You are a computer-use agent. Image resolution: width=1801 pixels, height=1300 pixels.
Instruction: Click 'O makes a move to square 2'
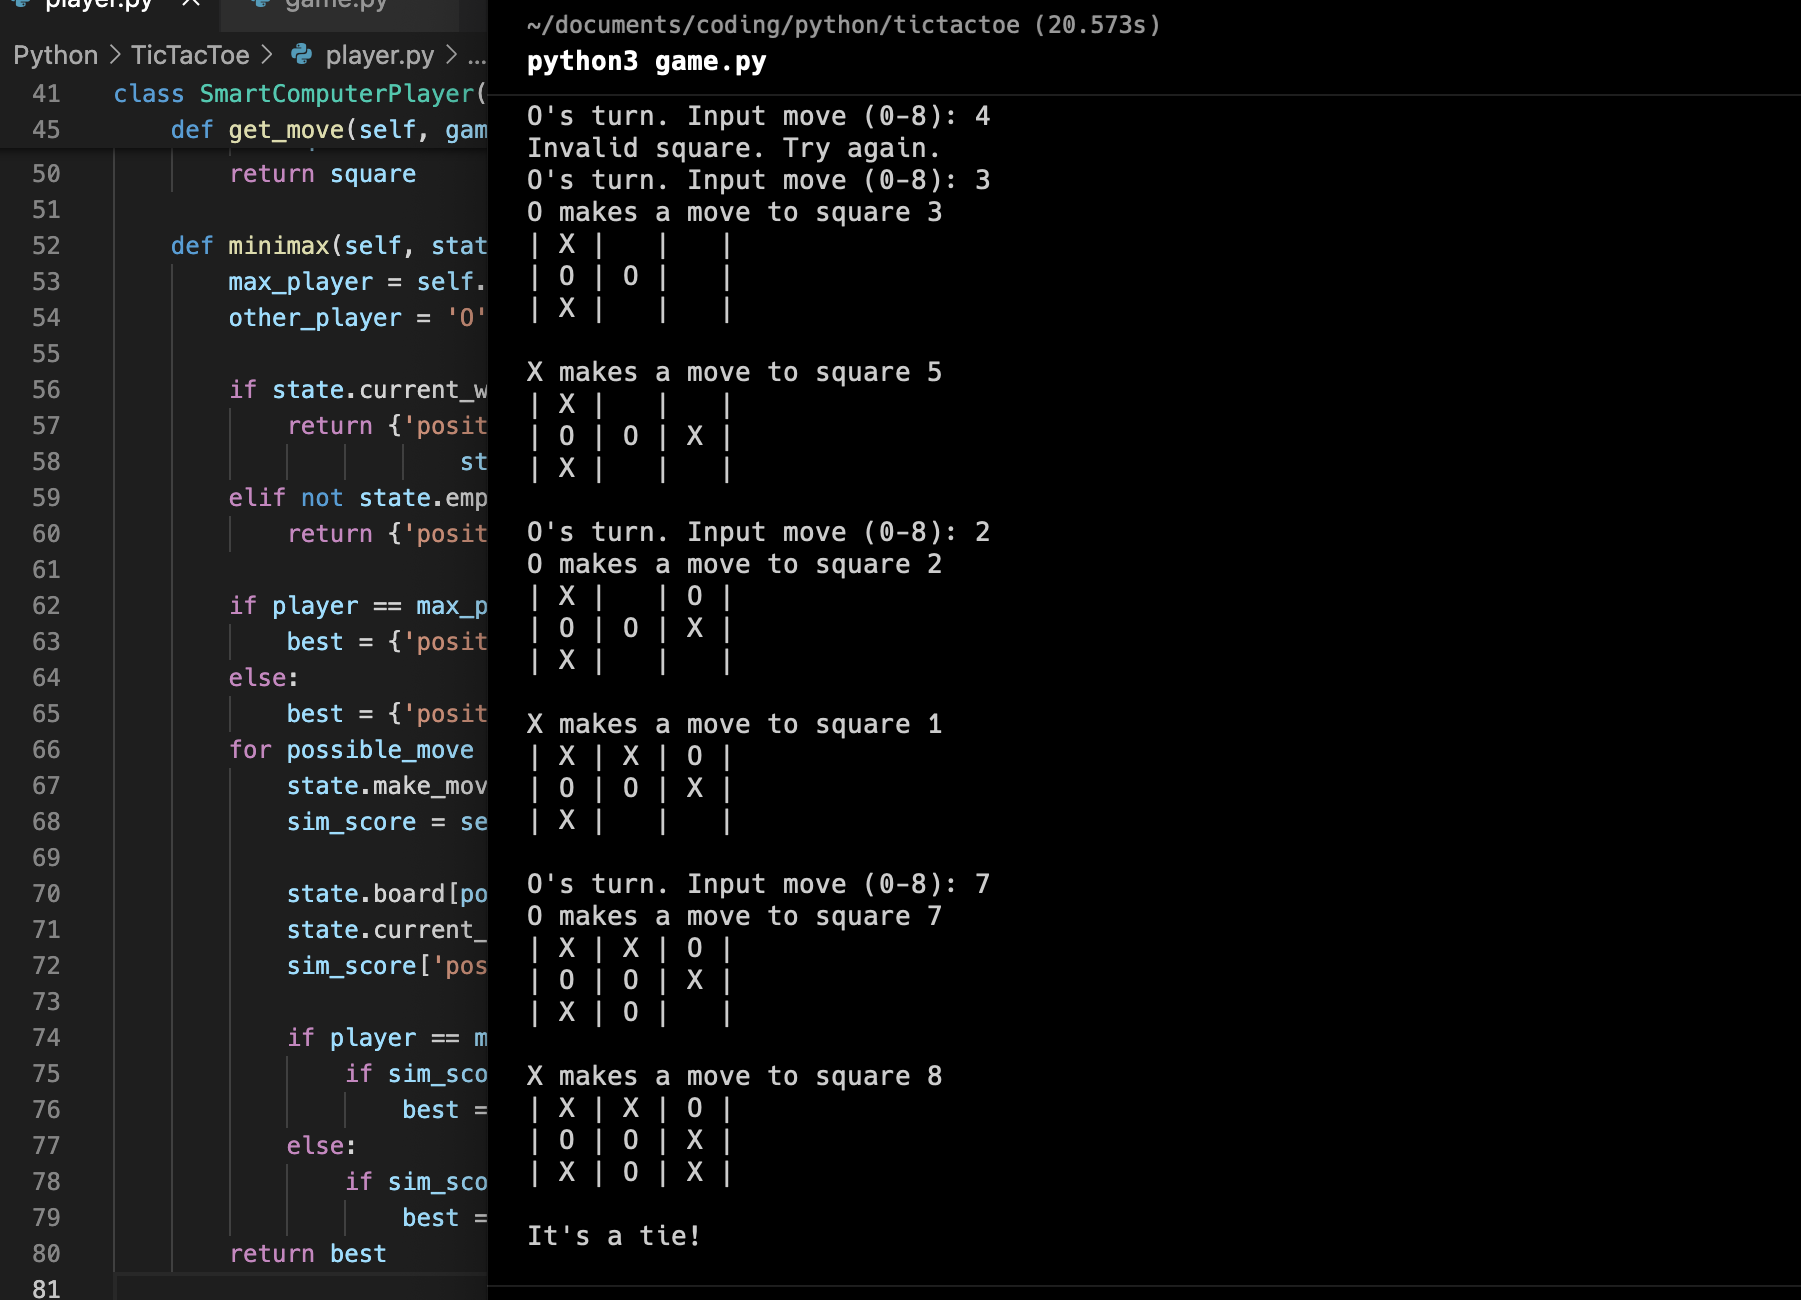click(x=734, y=564)
